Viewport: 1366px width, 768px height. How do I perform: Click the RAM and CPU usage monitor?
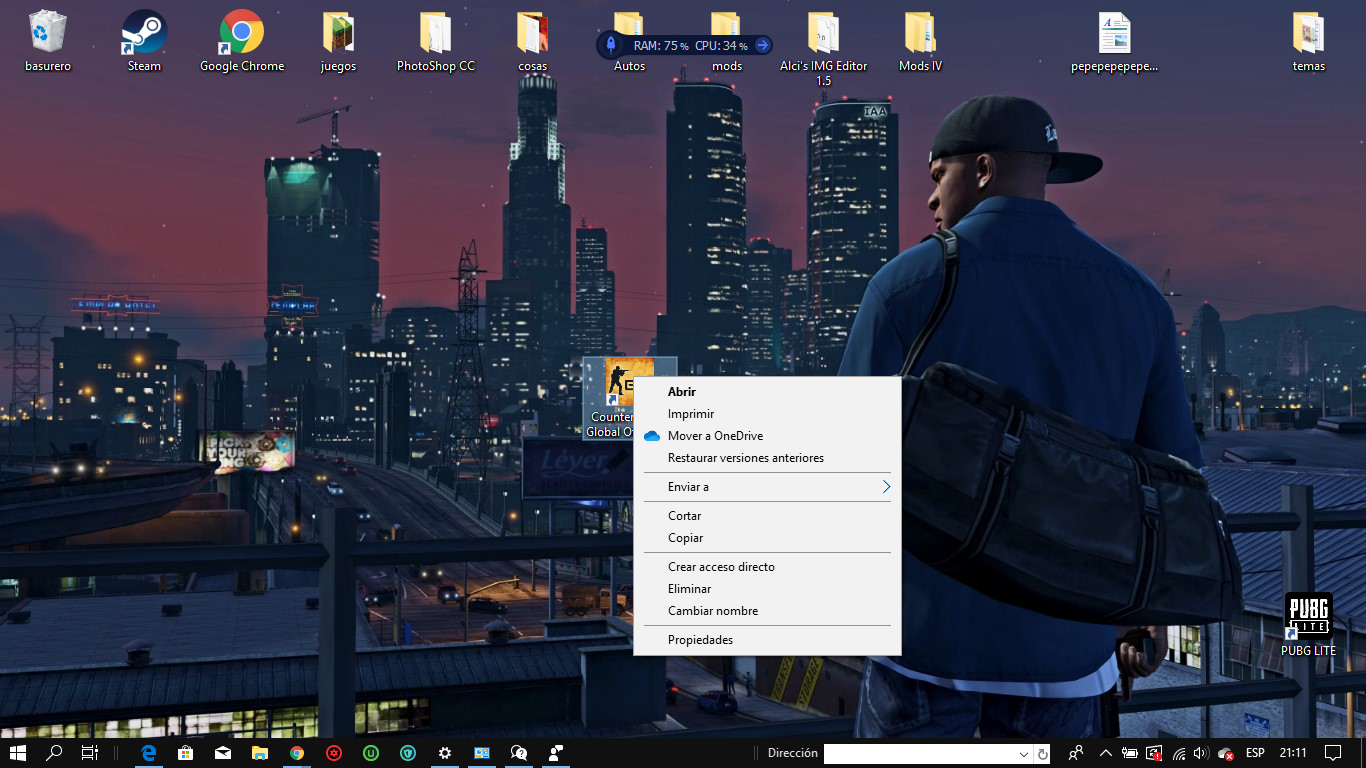coord(685,44)
